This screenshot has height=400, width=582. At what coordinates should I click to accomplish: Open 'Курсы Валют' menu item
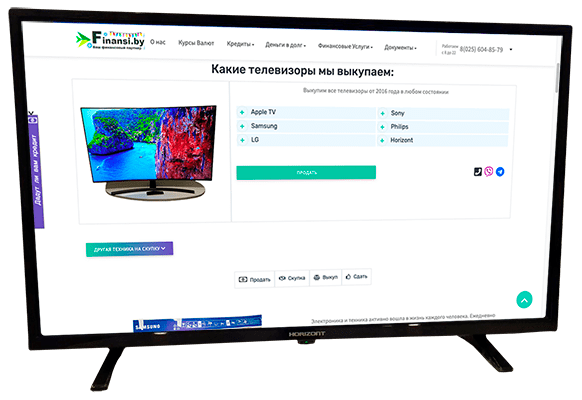click(196, 43)
